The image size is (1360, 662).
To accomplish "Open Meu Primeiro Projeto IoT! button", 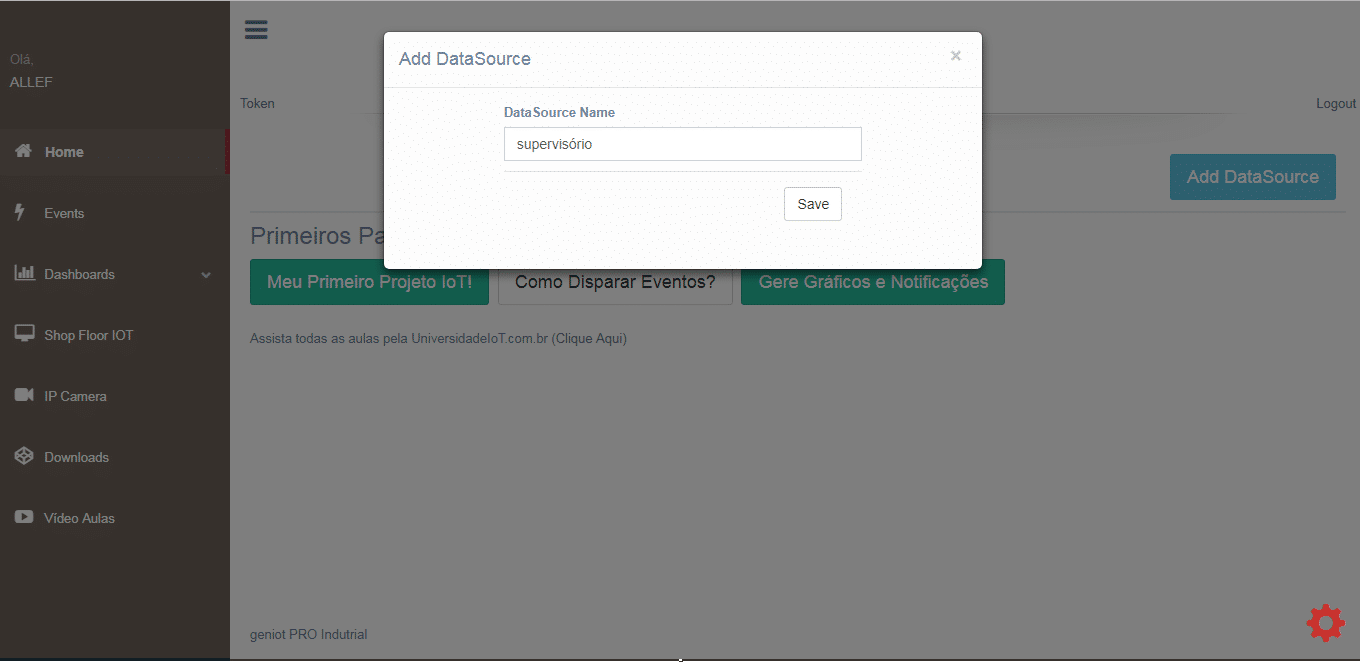I will pyautogui.click(x=369, y=282).
